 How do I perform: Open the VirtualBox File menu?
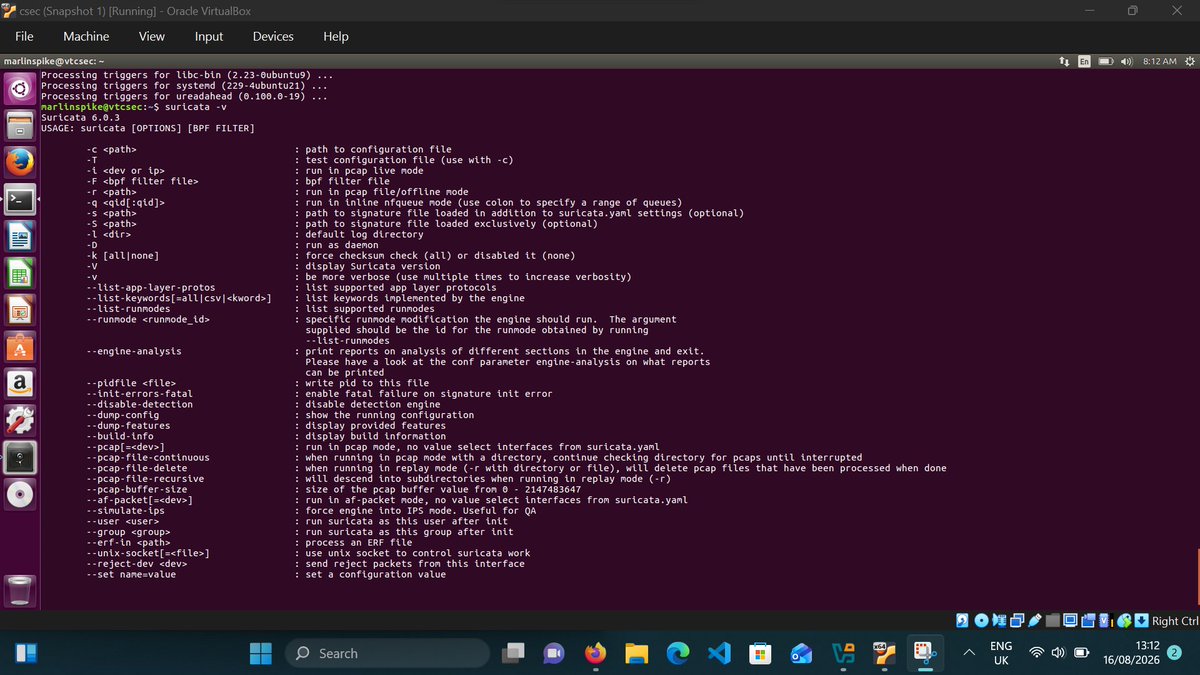(x=24, y=36)
